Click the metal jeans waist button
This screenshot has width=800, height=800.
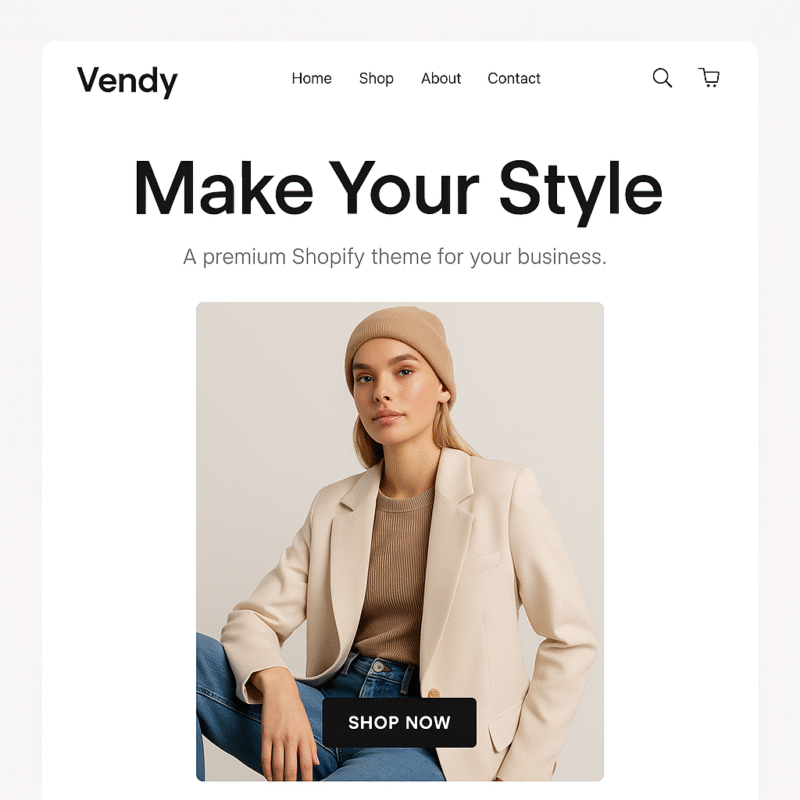point(379,667)
